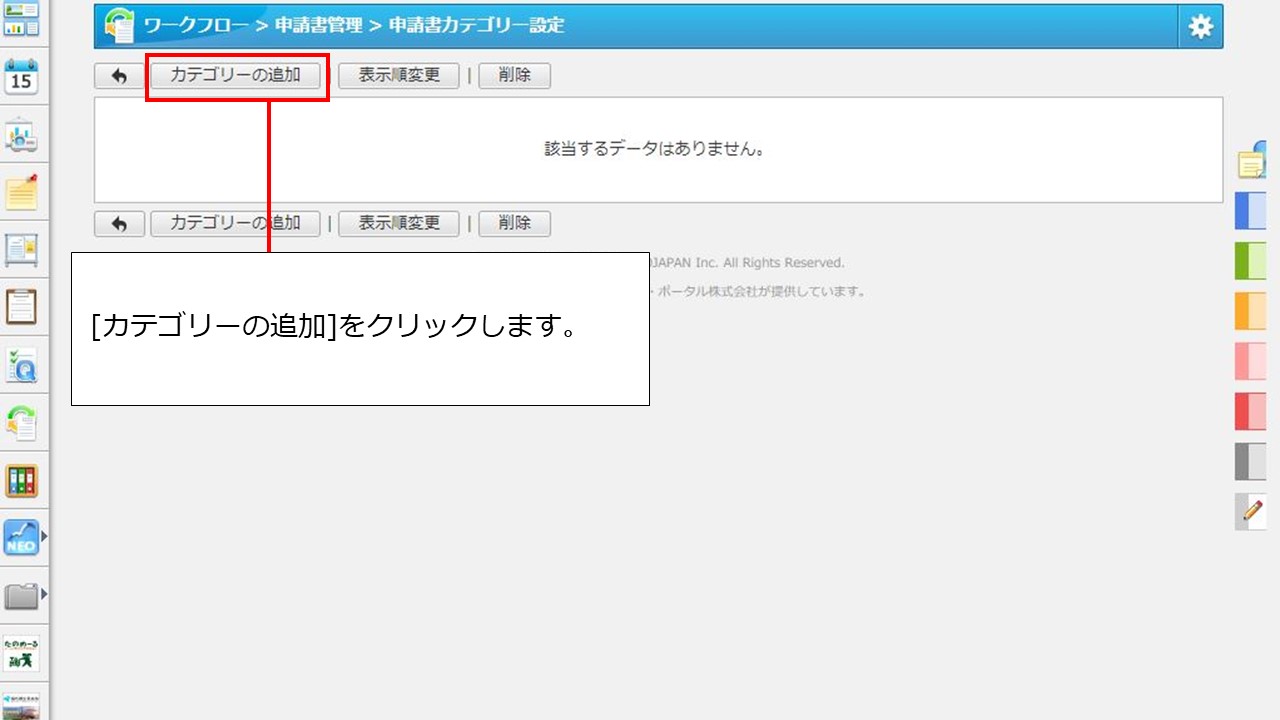1280x720 pixels.
Task: Click 申請書カテゴリー設定 breadcrumb text
Action: pos(476,25)
